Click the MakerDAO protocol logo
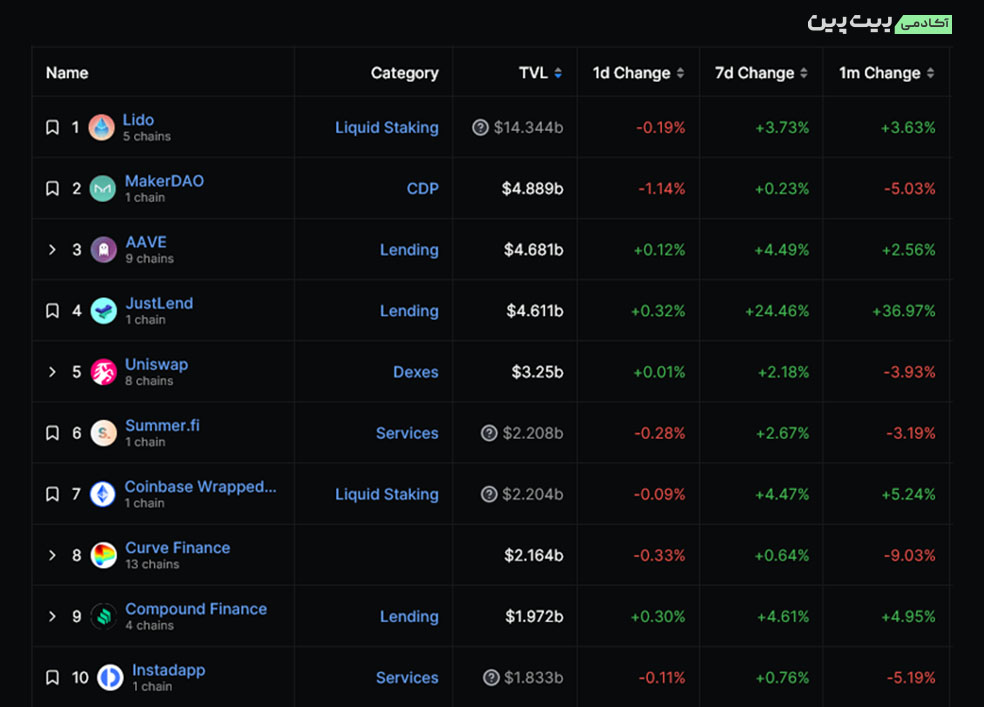Screen dimensions: 984x707 tap(102, 188)
